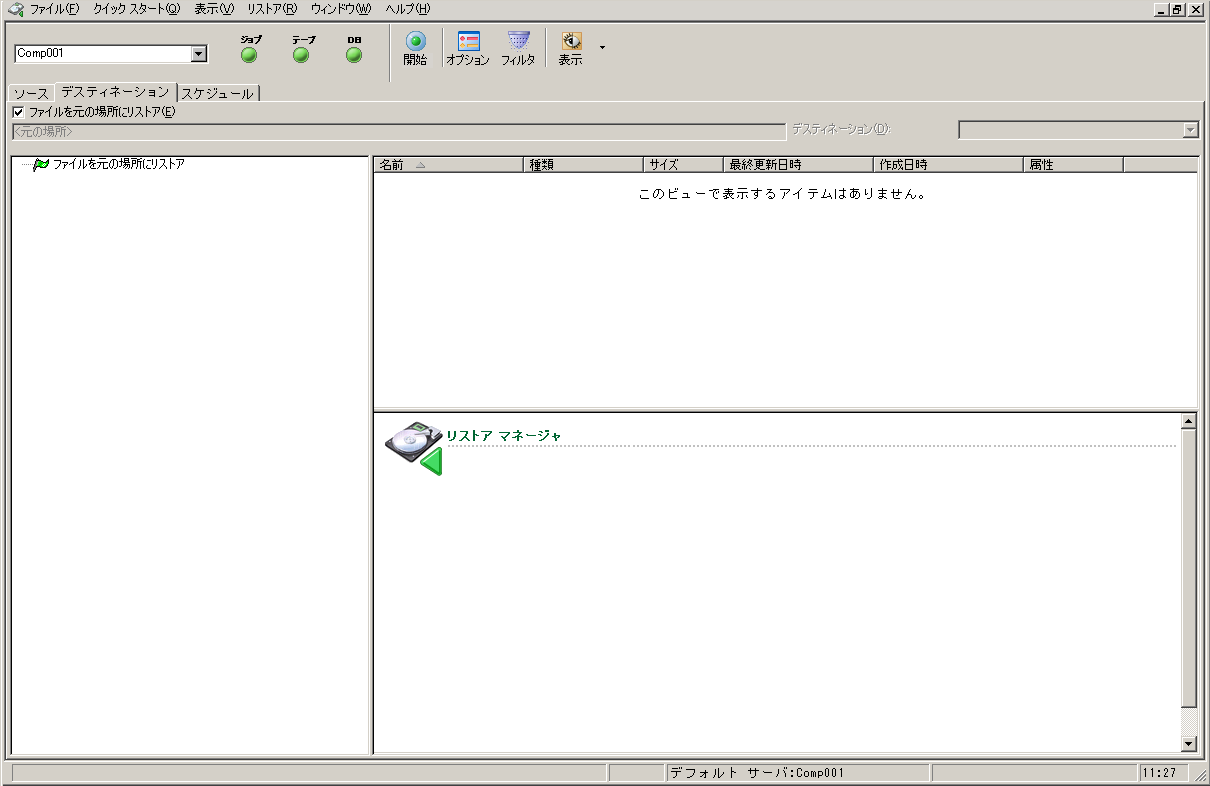Start the restore with 開始 button
This screenshot has height=786, width=1210.
[415, 49]
